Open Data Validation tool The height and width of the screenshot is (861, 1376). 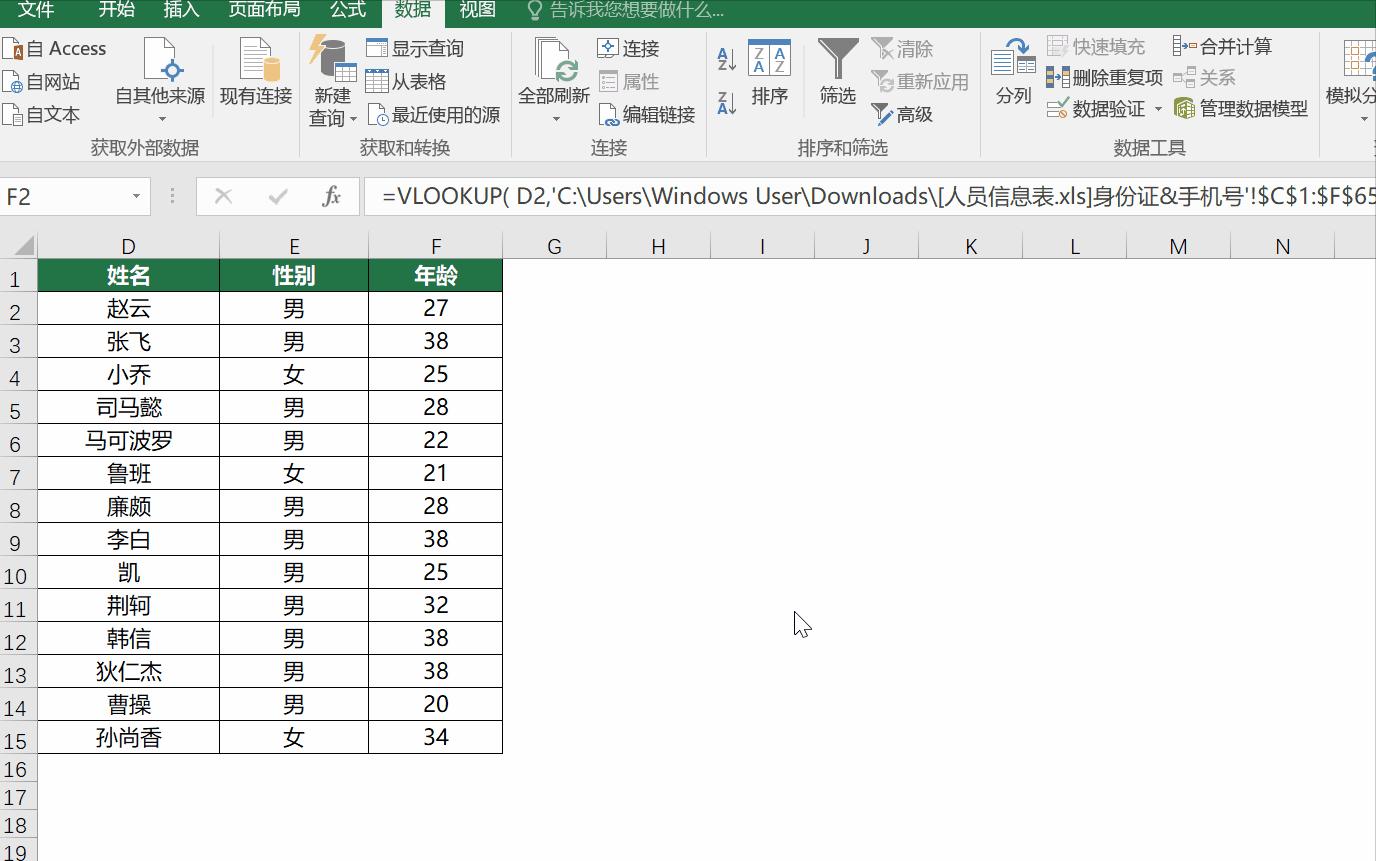click(1097, 108)
